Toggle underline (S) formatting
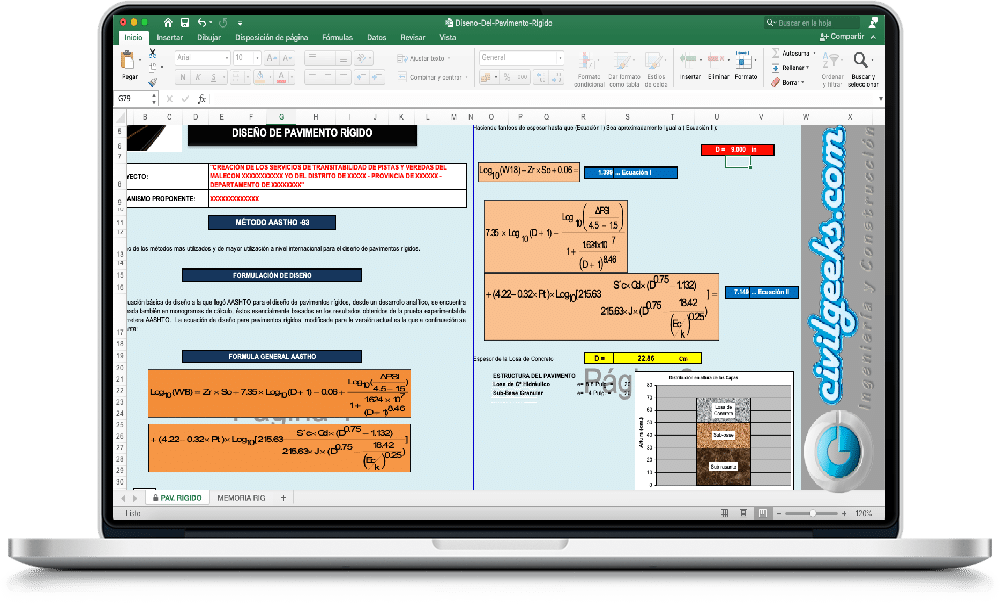The image size is (1000, 604). click(x=213, y=77)
